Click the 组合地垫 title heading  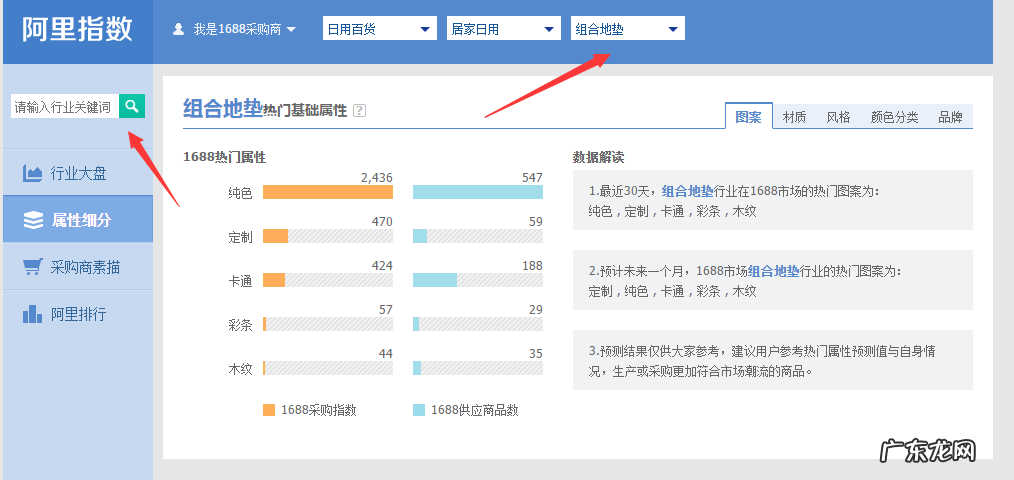pos(222,108)
